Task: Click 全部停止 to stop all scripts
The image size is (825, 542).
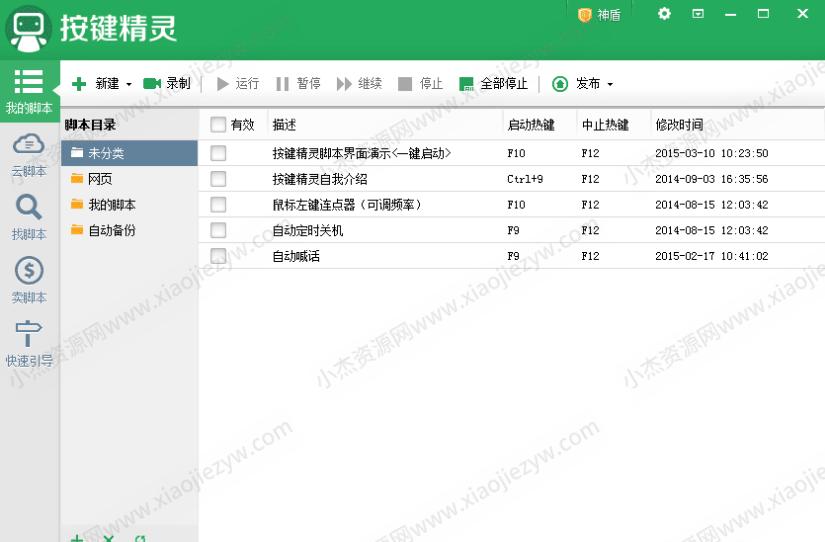Action: [494, 84]
